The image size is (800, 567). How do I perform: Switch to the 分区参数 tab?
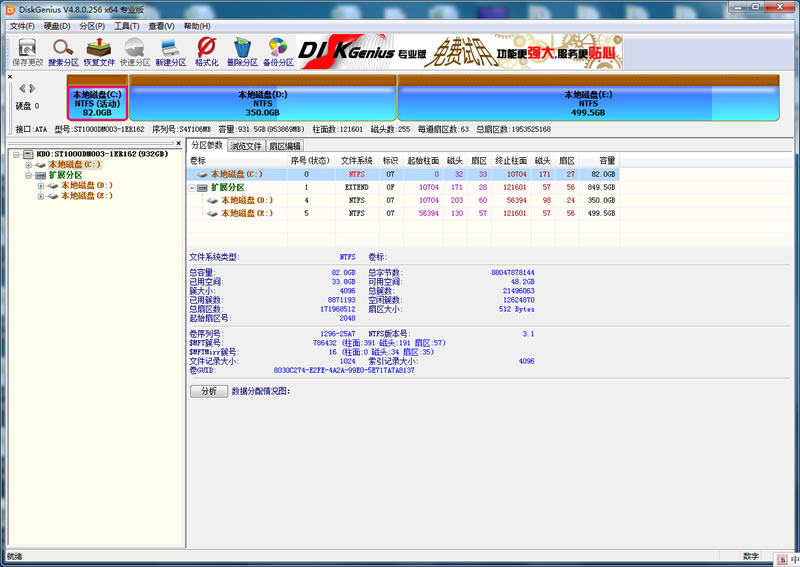pos(207,145)
